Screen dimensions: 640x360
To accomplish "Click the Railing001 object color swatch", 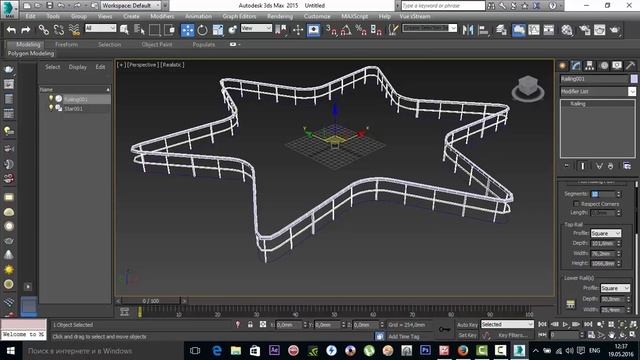I will tap(634, 79).
